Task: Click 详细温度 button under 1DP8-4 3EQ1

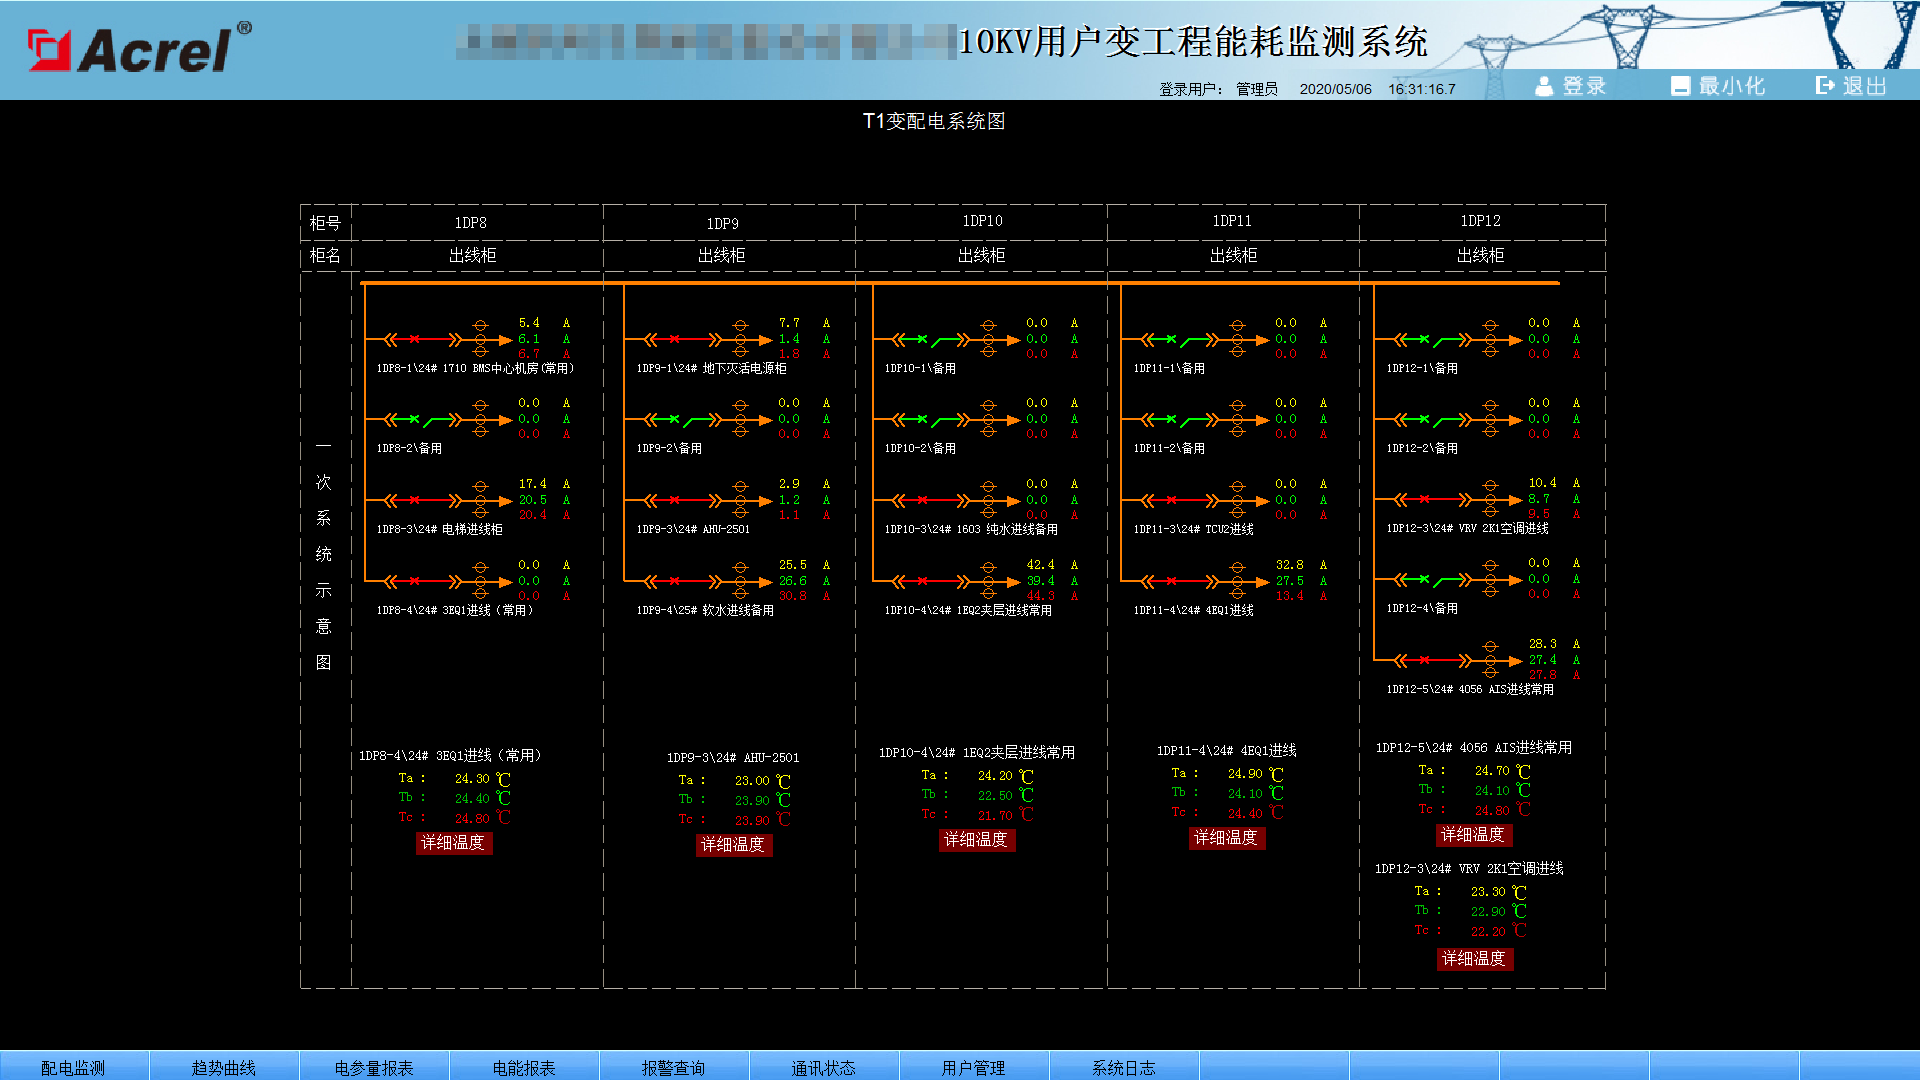Action: [x=453, y=843]
